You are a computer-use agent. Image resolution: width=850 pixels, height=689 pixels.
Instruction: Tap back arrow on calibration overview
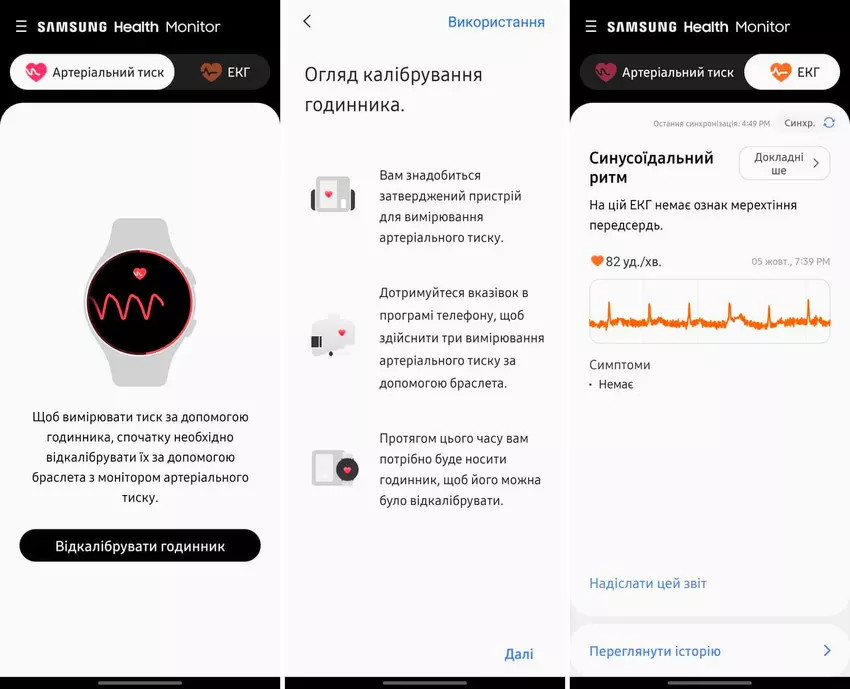click(x=307, y=22)
